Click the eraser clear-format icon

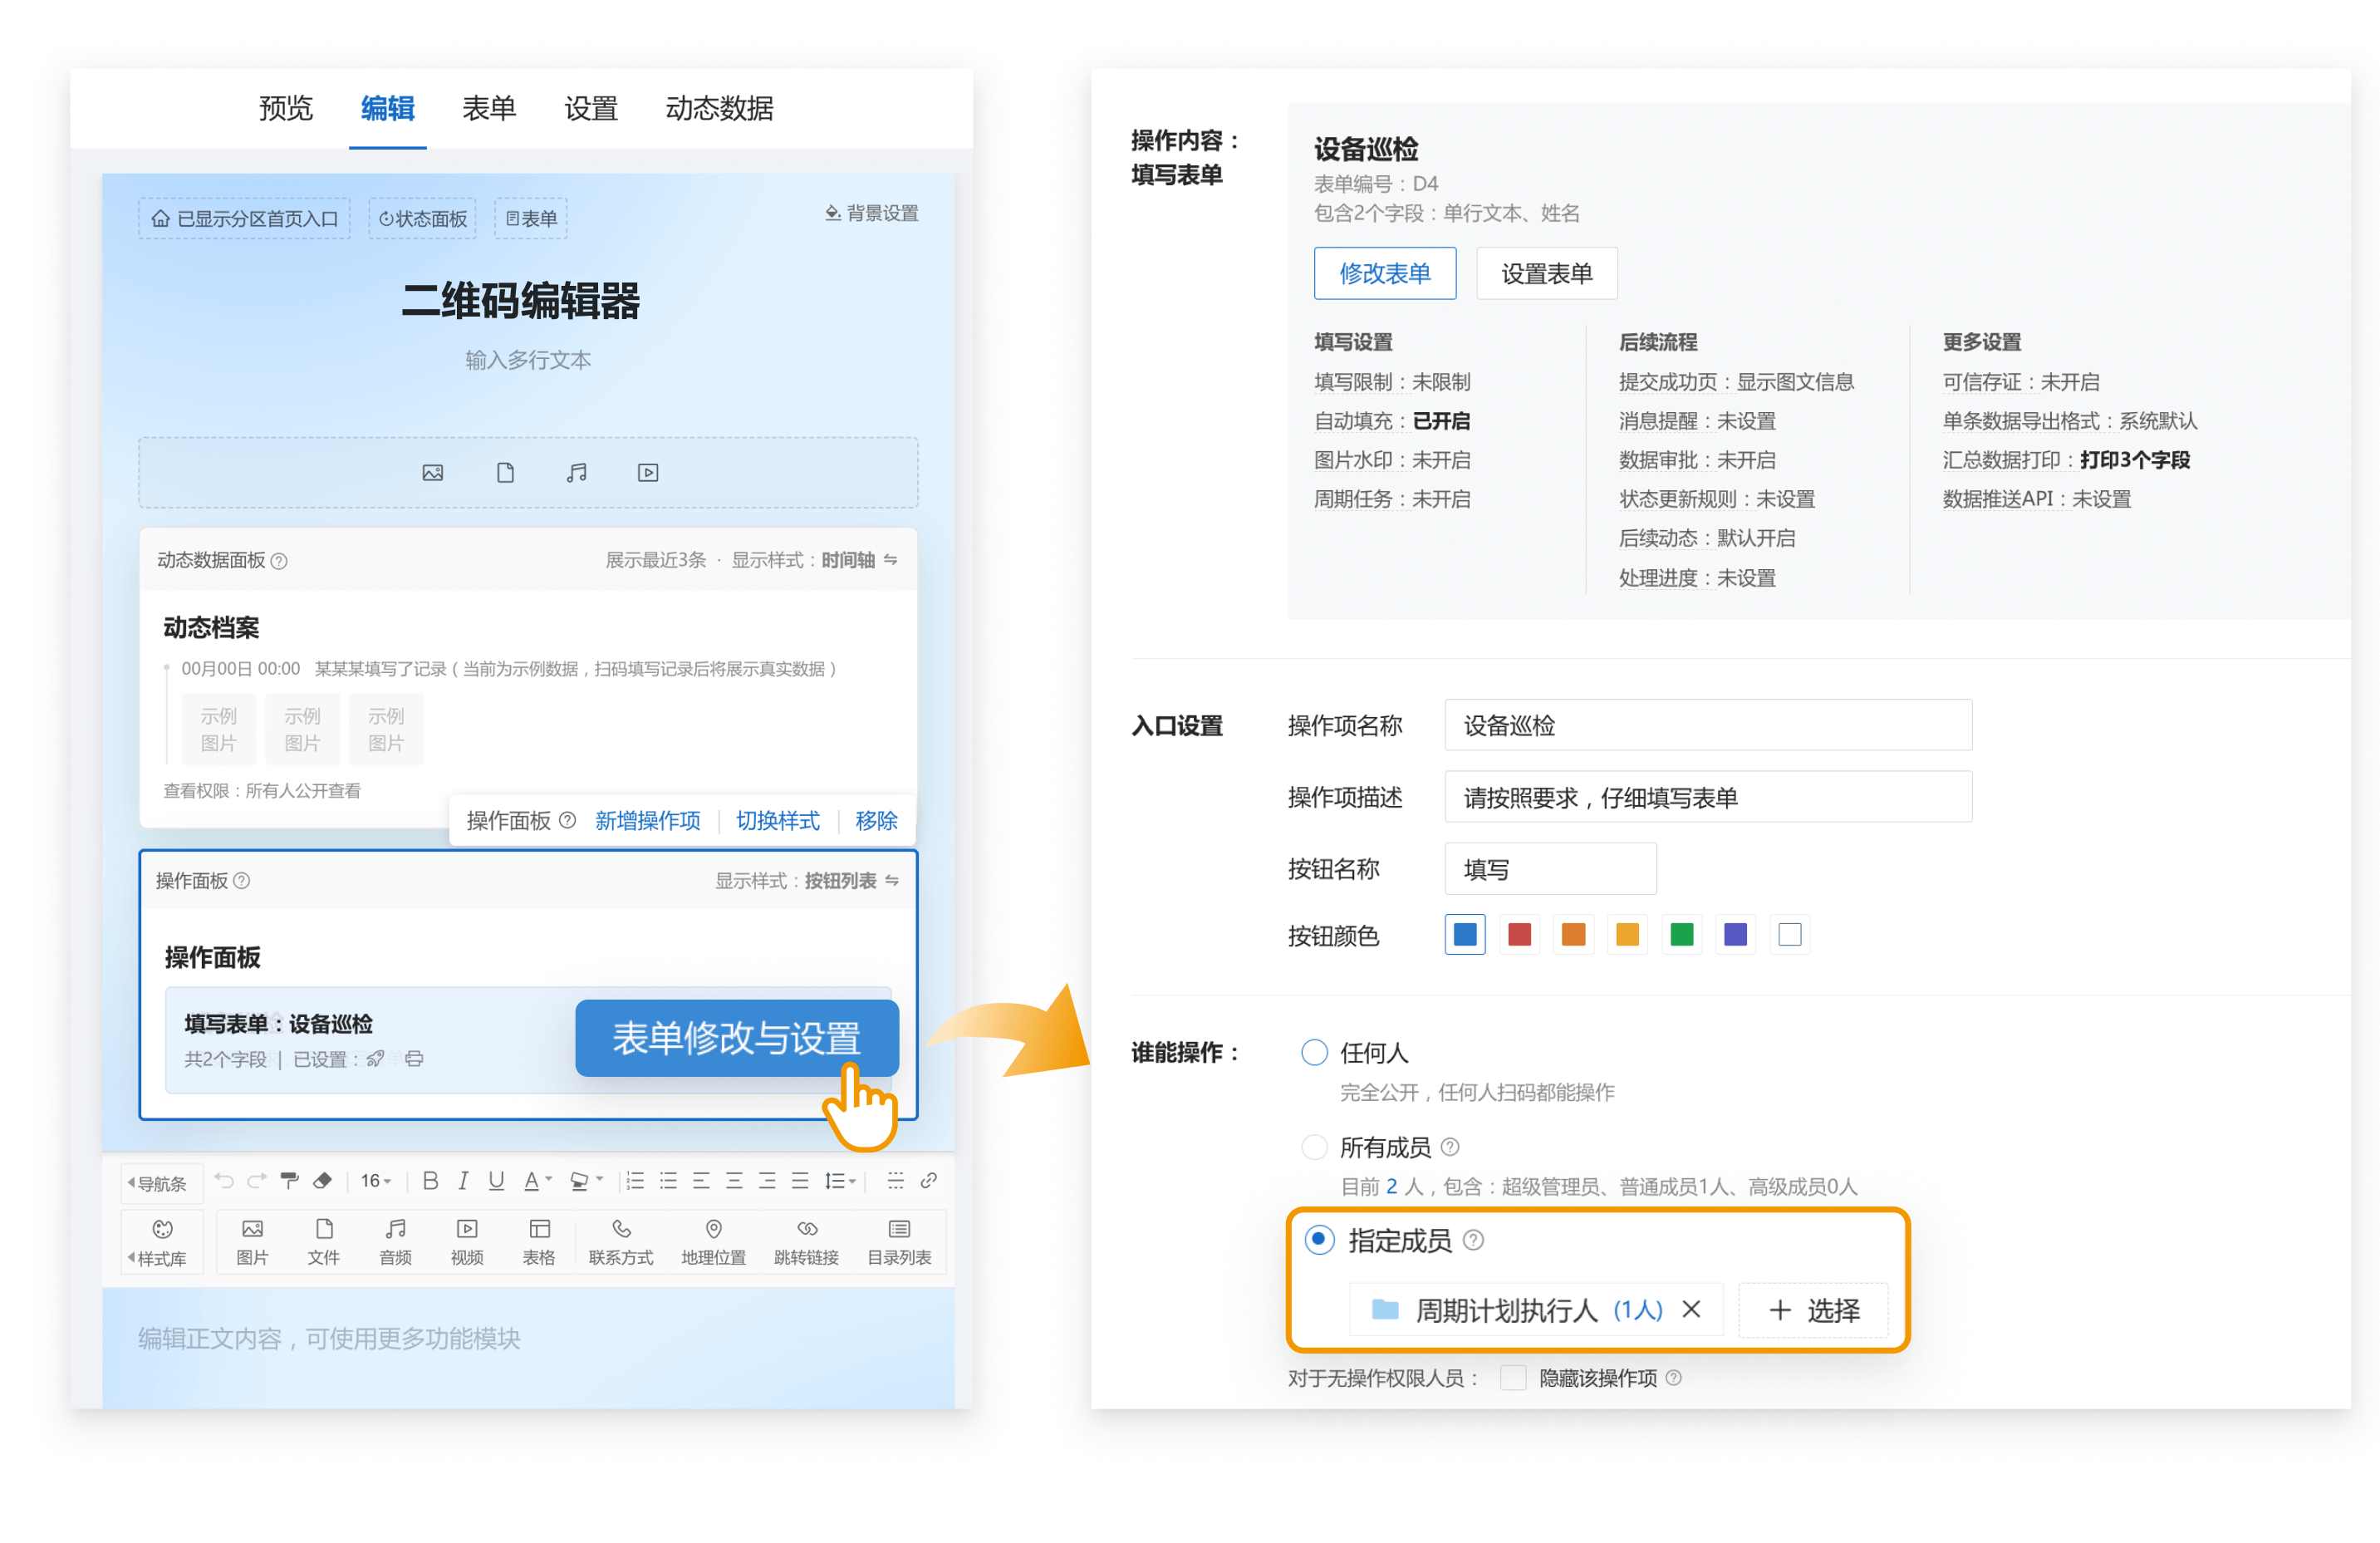(322, 1180)
